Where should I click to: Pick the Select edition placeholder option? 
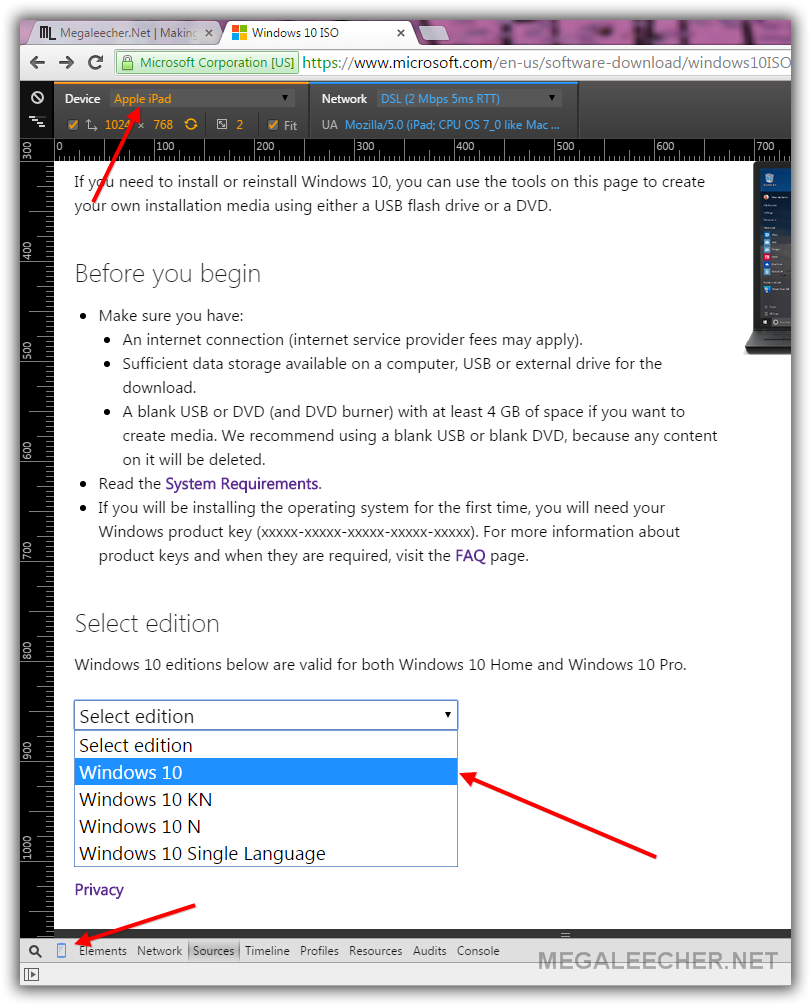[x=266, y=746]
